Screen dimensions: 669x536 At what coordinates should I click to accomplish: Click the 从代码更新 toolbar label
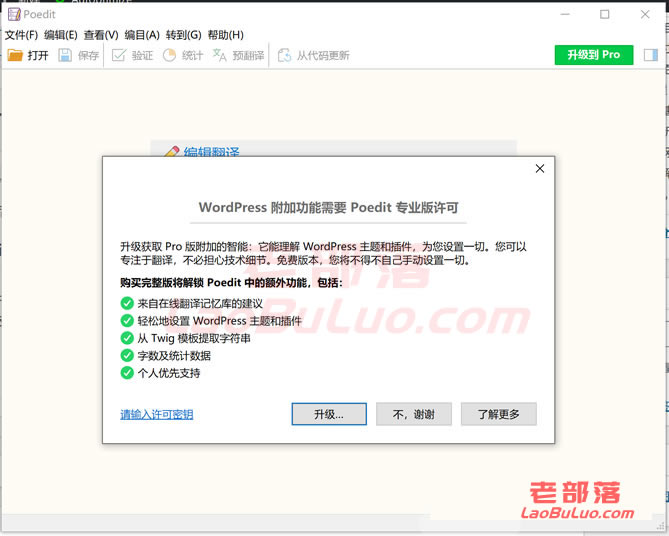pyautogui.click(x=323, y=55)
